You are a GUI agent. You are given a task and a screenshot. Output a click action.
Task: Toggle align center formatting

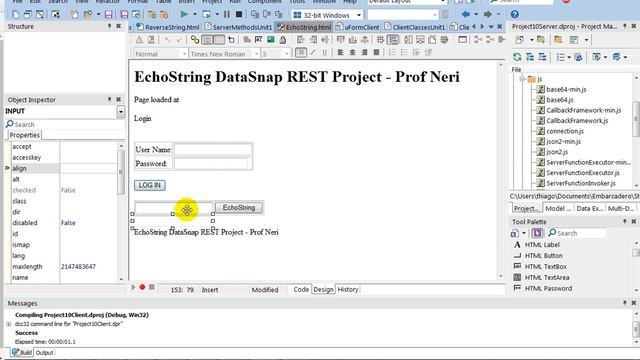coord(352,53)
